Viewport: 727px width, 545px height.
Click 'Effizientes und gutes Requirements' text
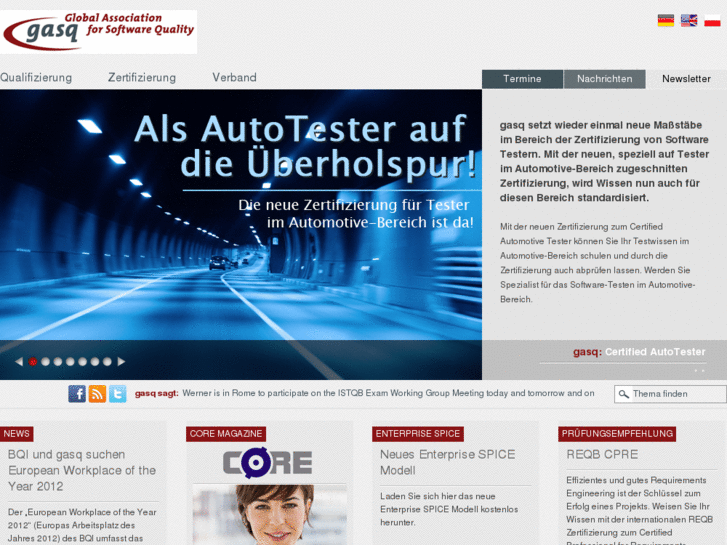639,510
